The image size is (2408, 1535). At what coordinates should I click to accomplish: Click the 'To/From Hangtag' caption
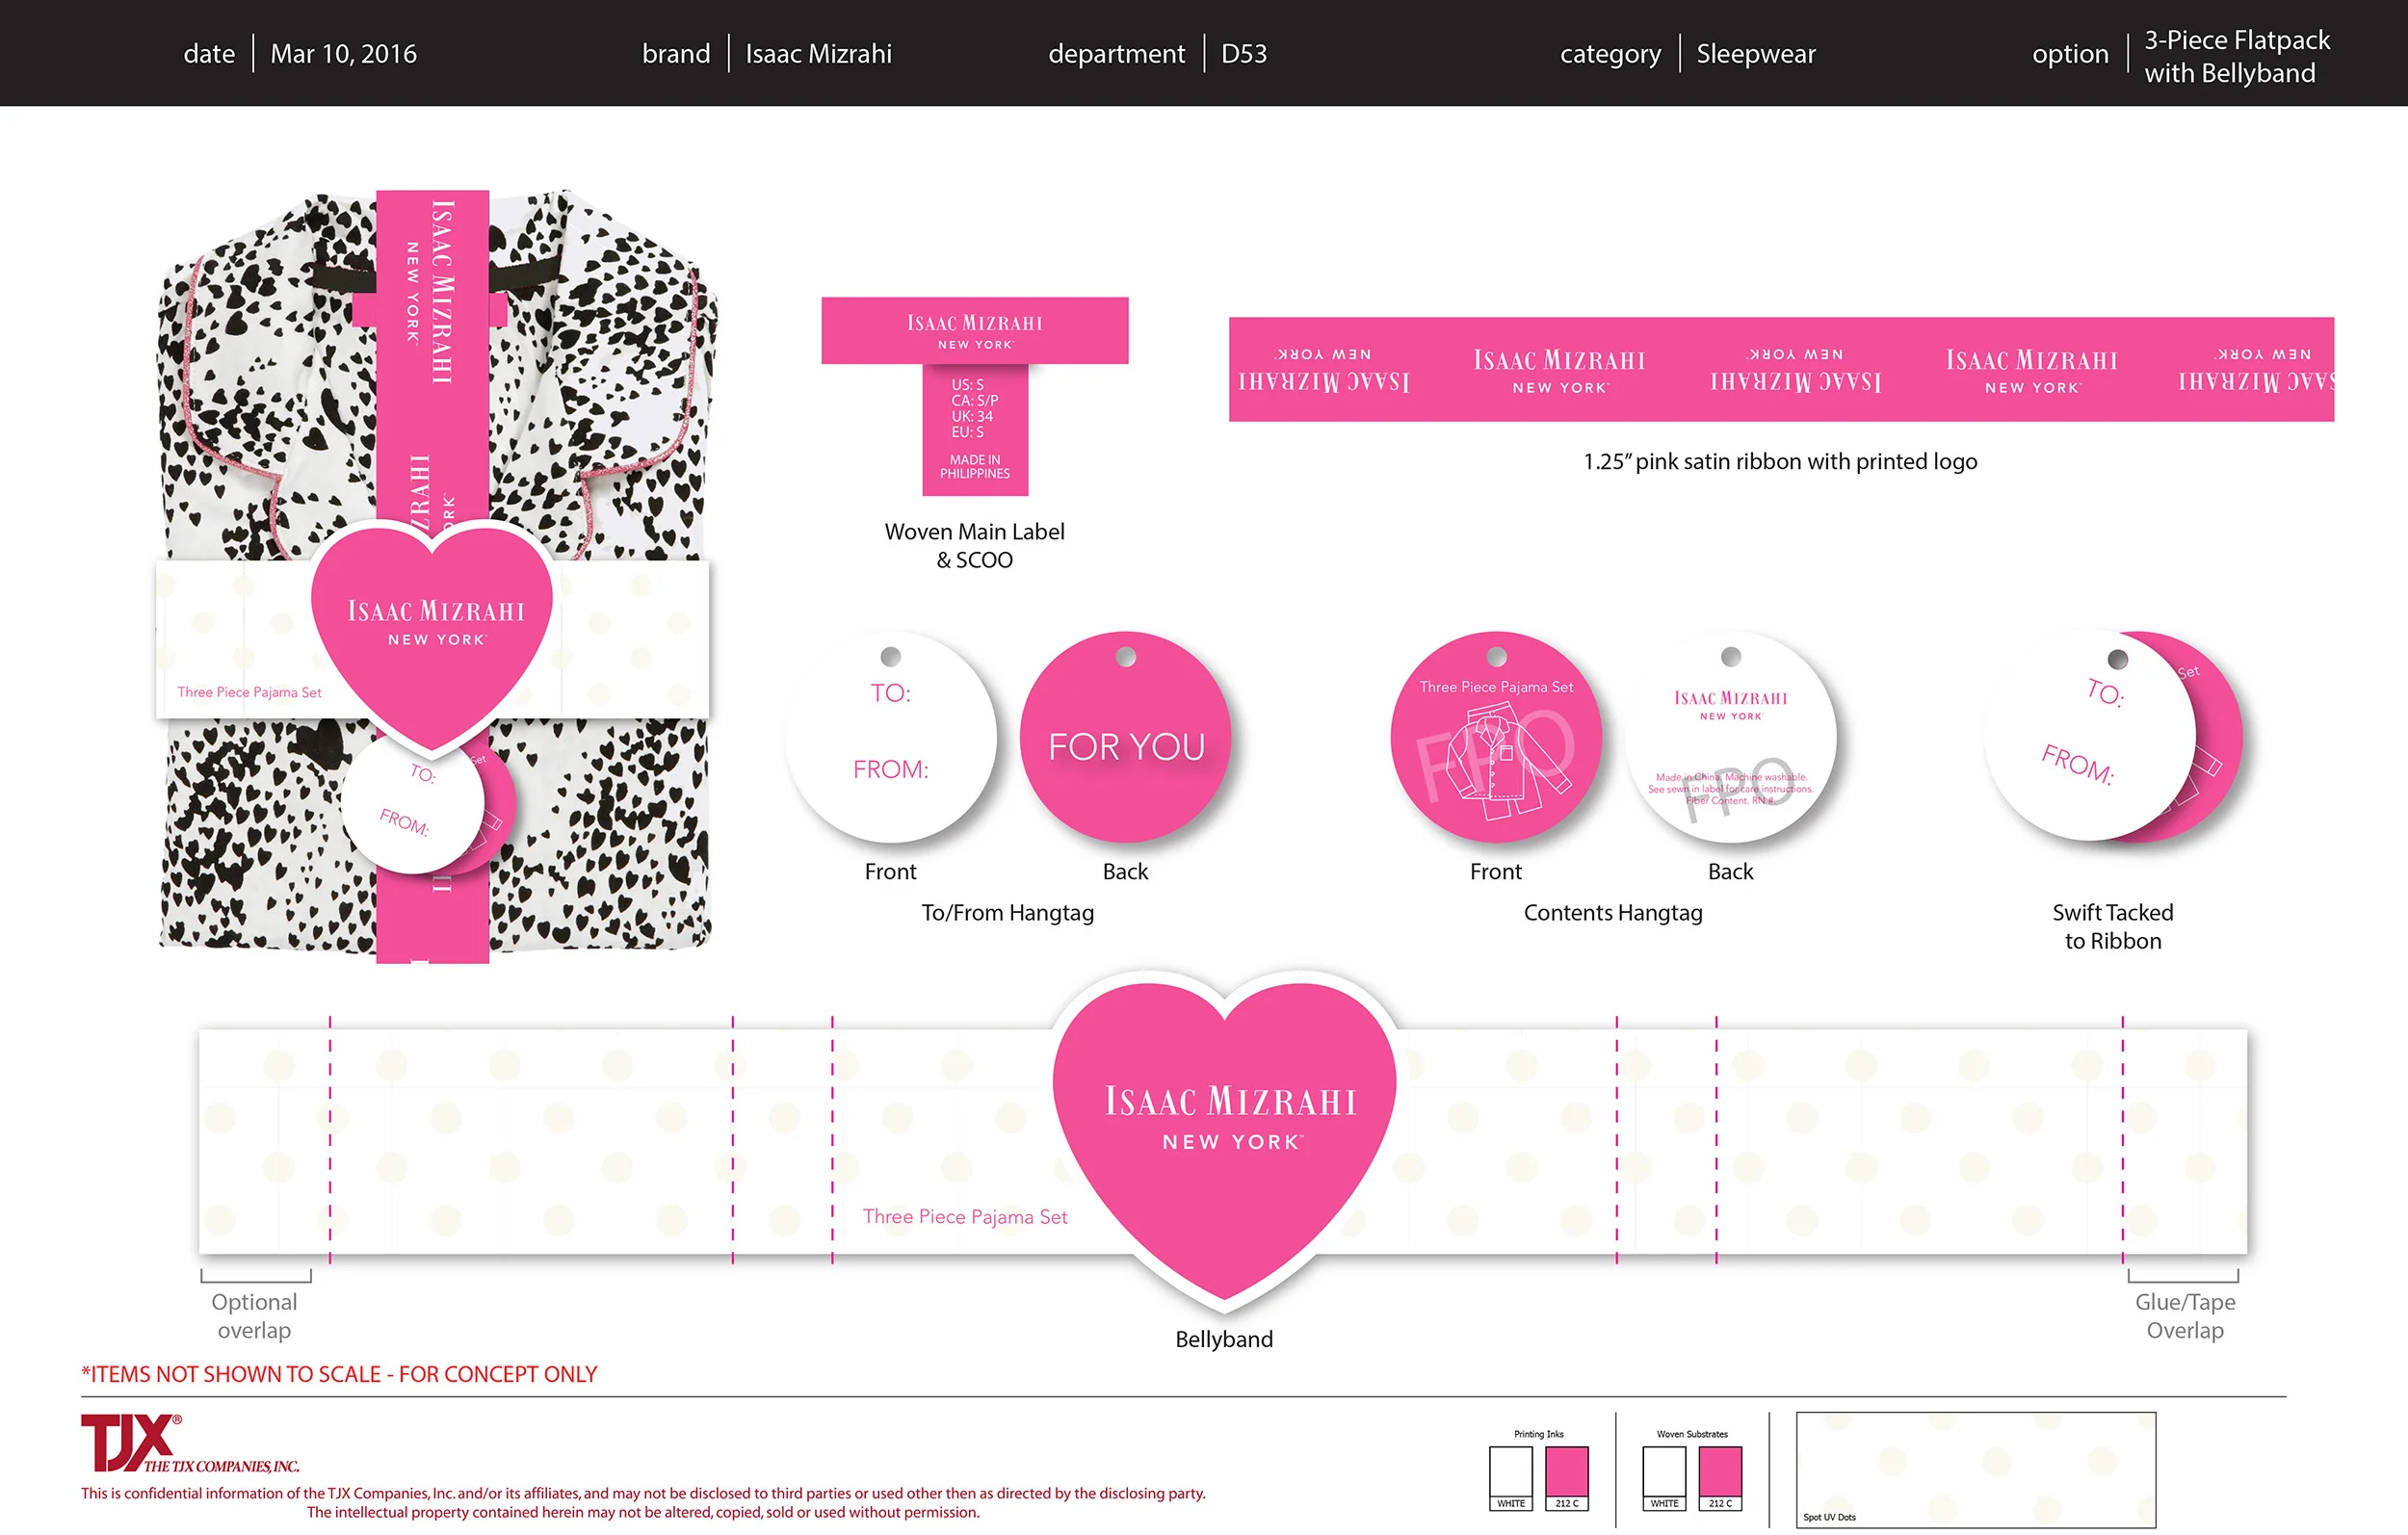(x=1008, y=912)
